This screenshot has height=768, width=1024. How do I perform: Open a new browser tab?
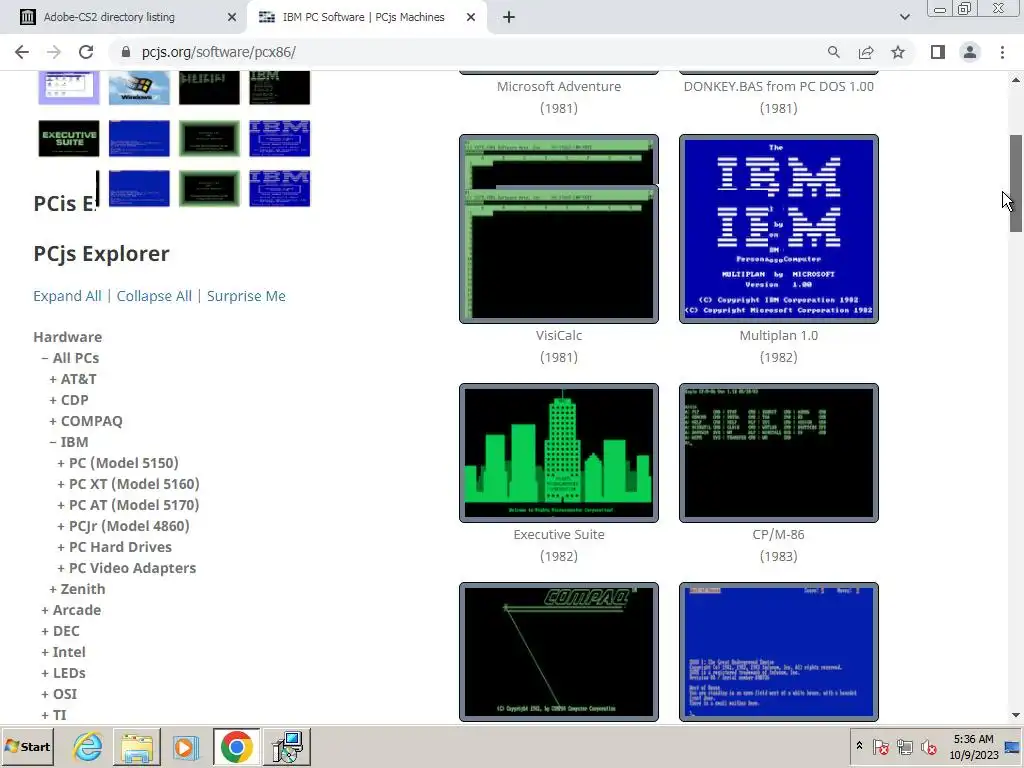point(509,17)
